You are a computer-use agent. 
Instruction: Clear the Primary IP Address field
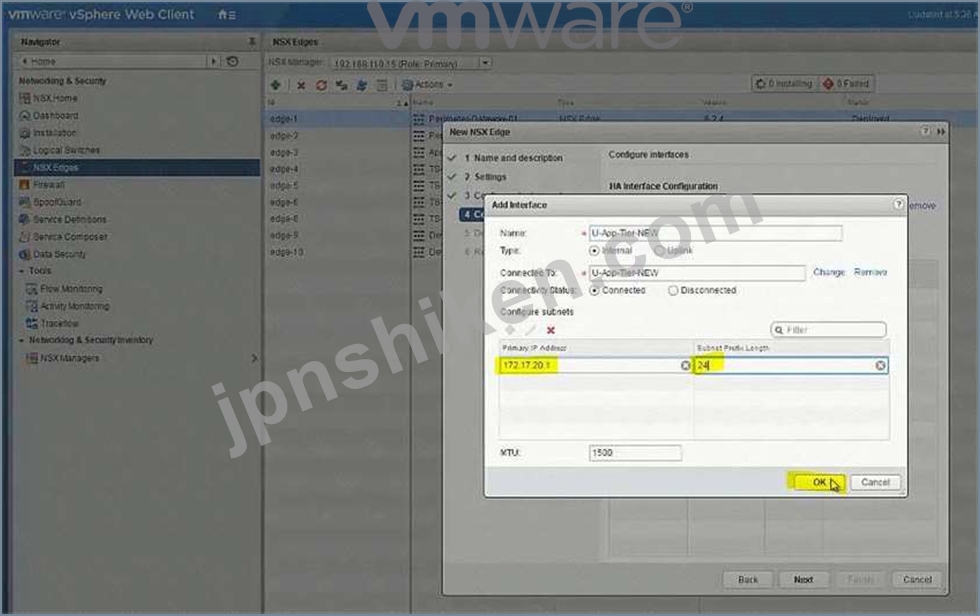pyautogui.click(x=685, y=365)
